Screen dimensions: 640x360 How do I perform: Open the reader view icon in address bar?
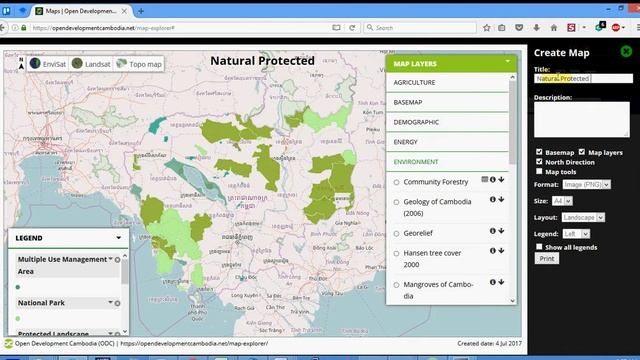(x=336, y=28)
